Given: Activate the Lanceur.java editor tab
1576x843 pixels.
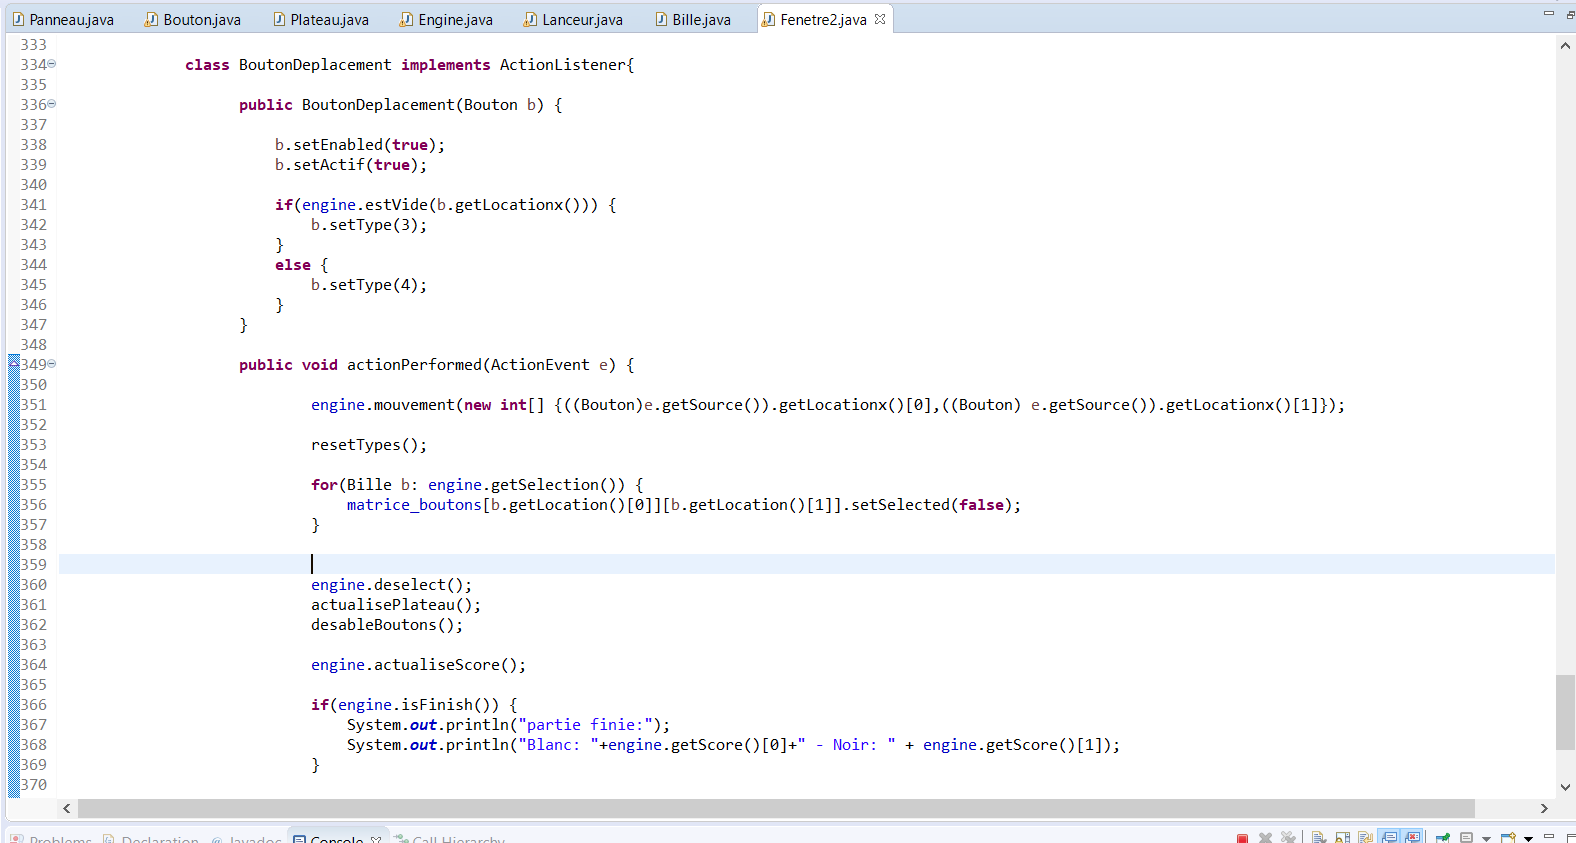Looking at the screenshot, I should [573, 19].
